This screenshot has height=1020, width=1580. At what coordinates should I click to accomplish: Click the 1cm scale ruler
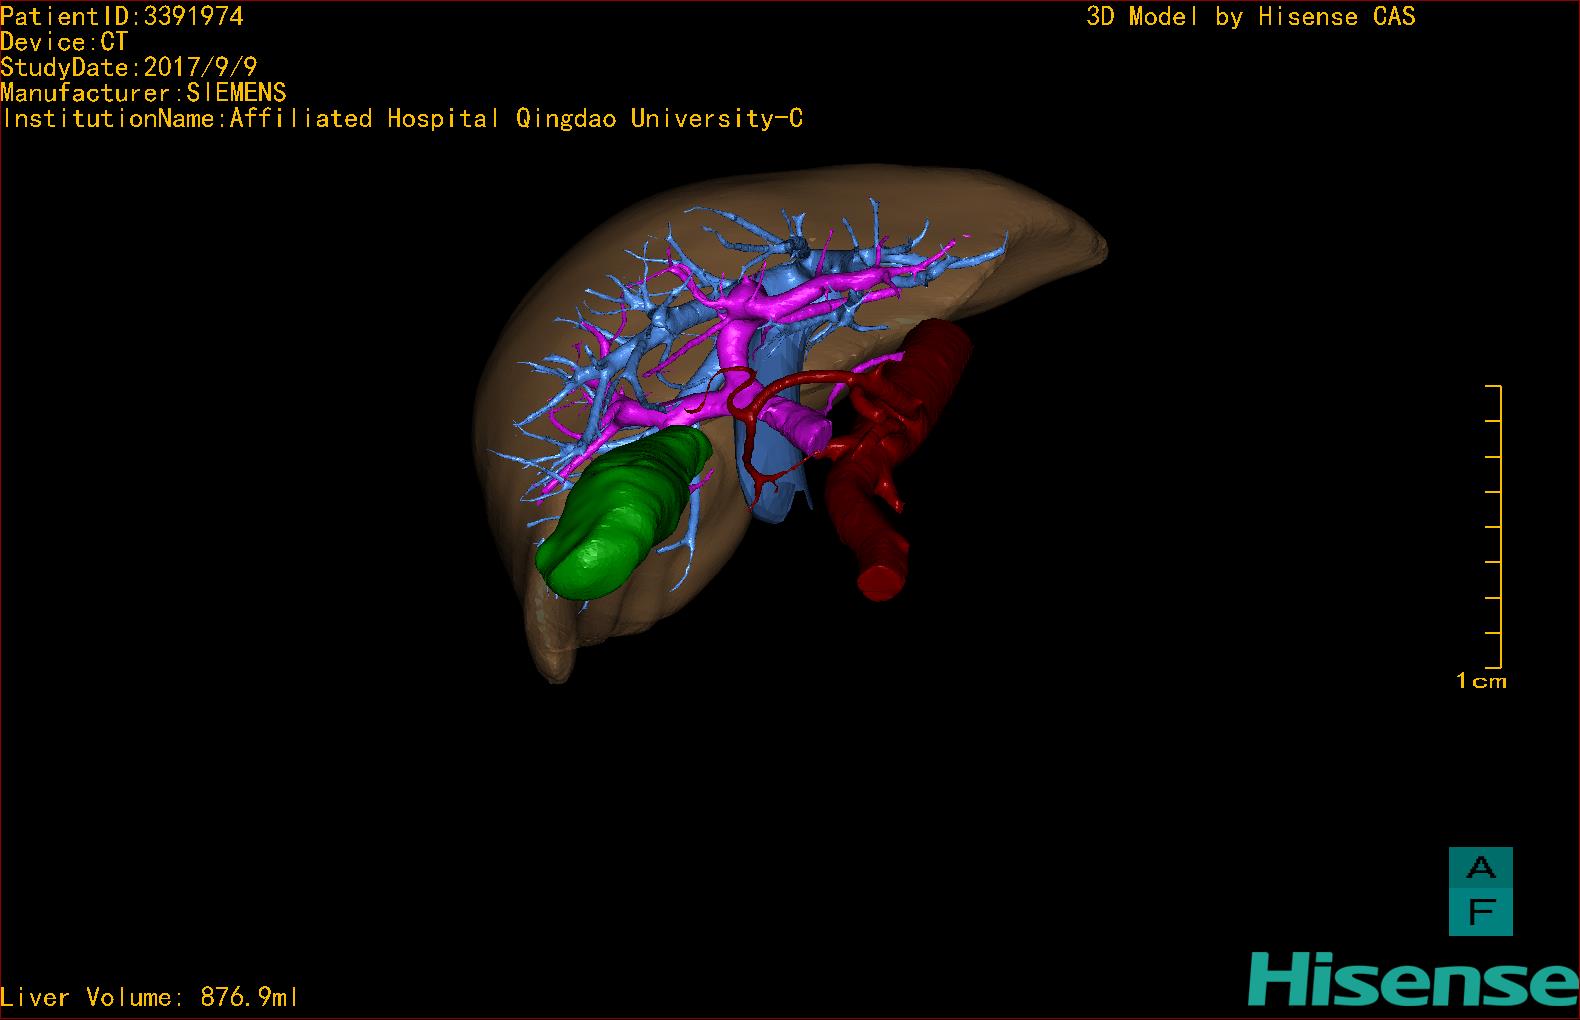[x=1494, y=526]
